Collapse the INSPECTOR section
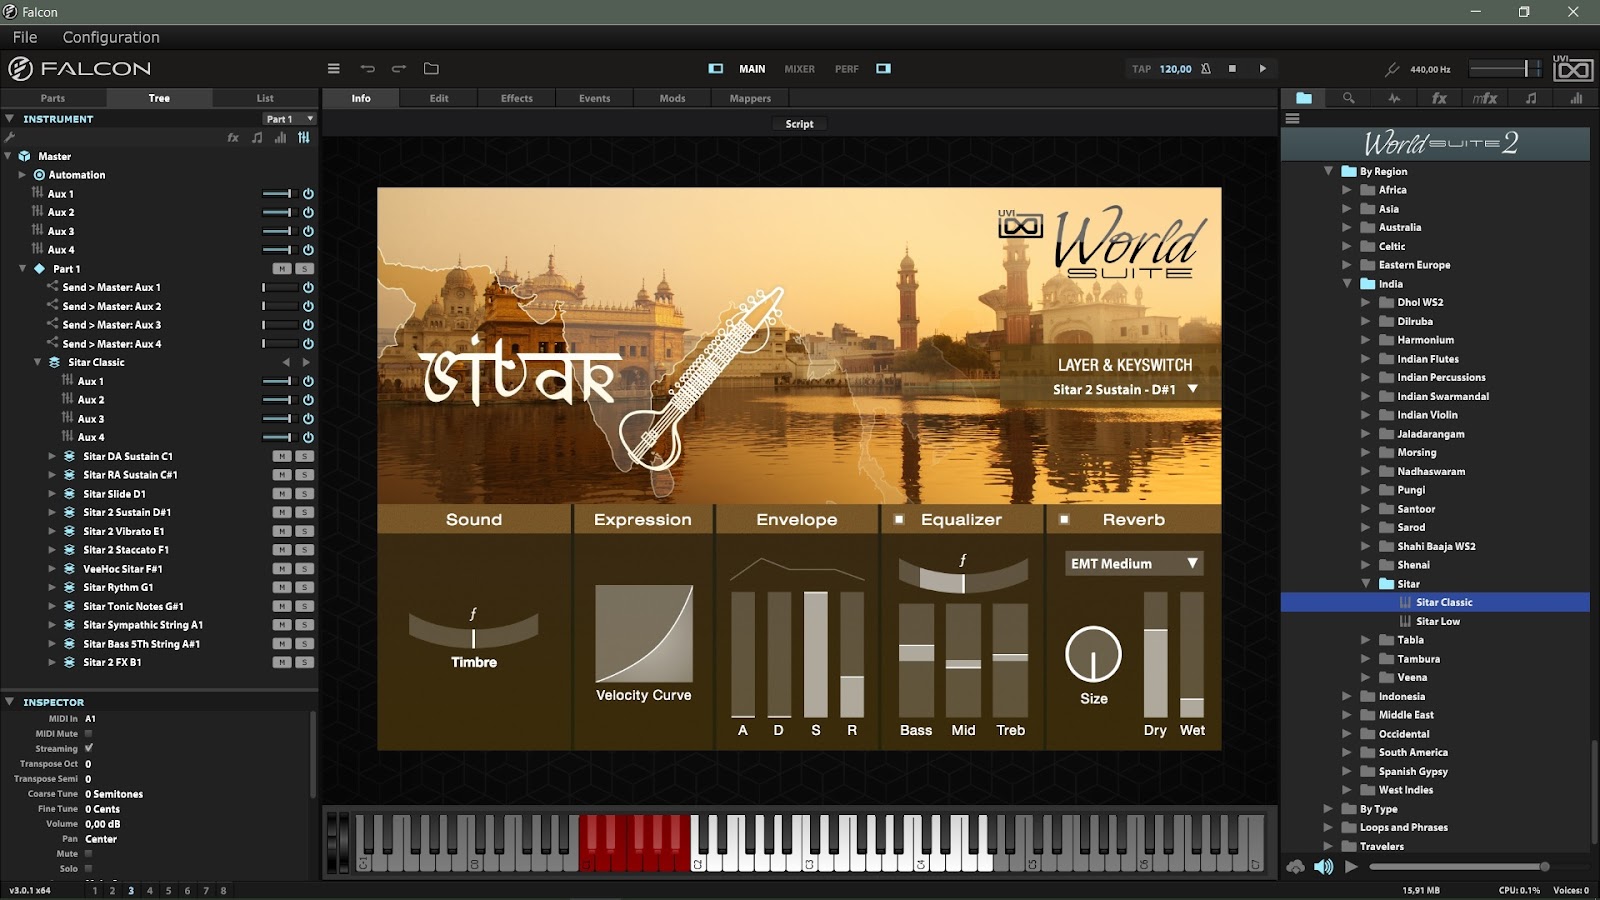The image size is (1600, 900). click(x=9, y=702)
